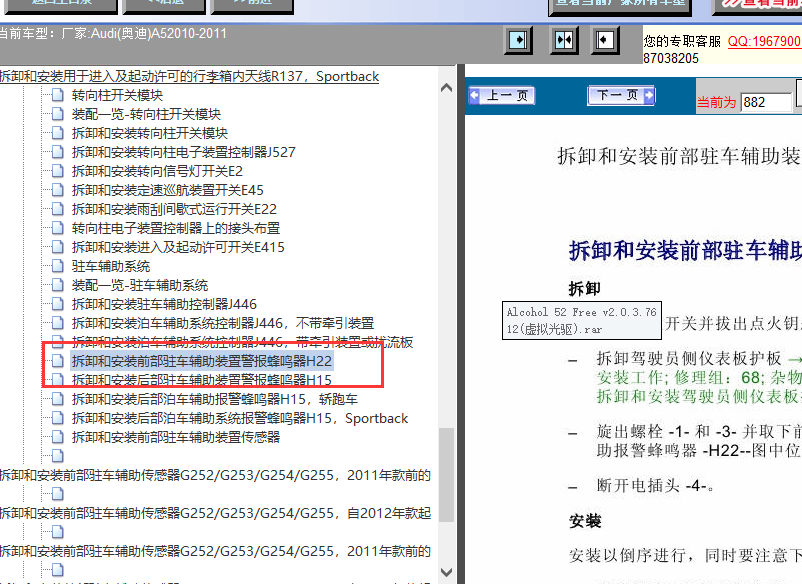Click document icon beside 雨刮间歇式运行开关E22
This screenshot has width=802, height=584.
pos(58,209)
